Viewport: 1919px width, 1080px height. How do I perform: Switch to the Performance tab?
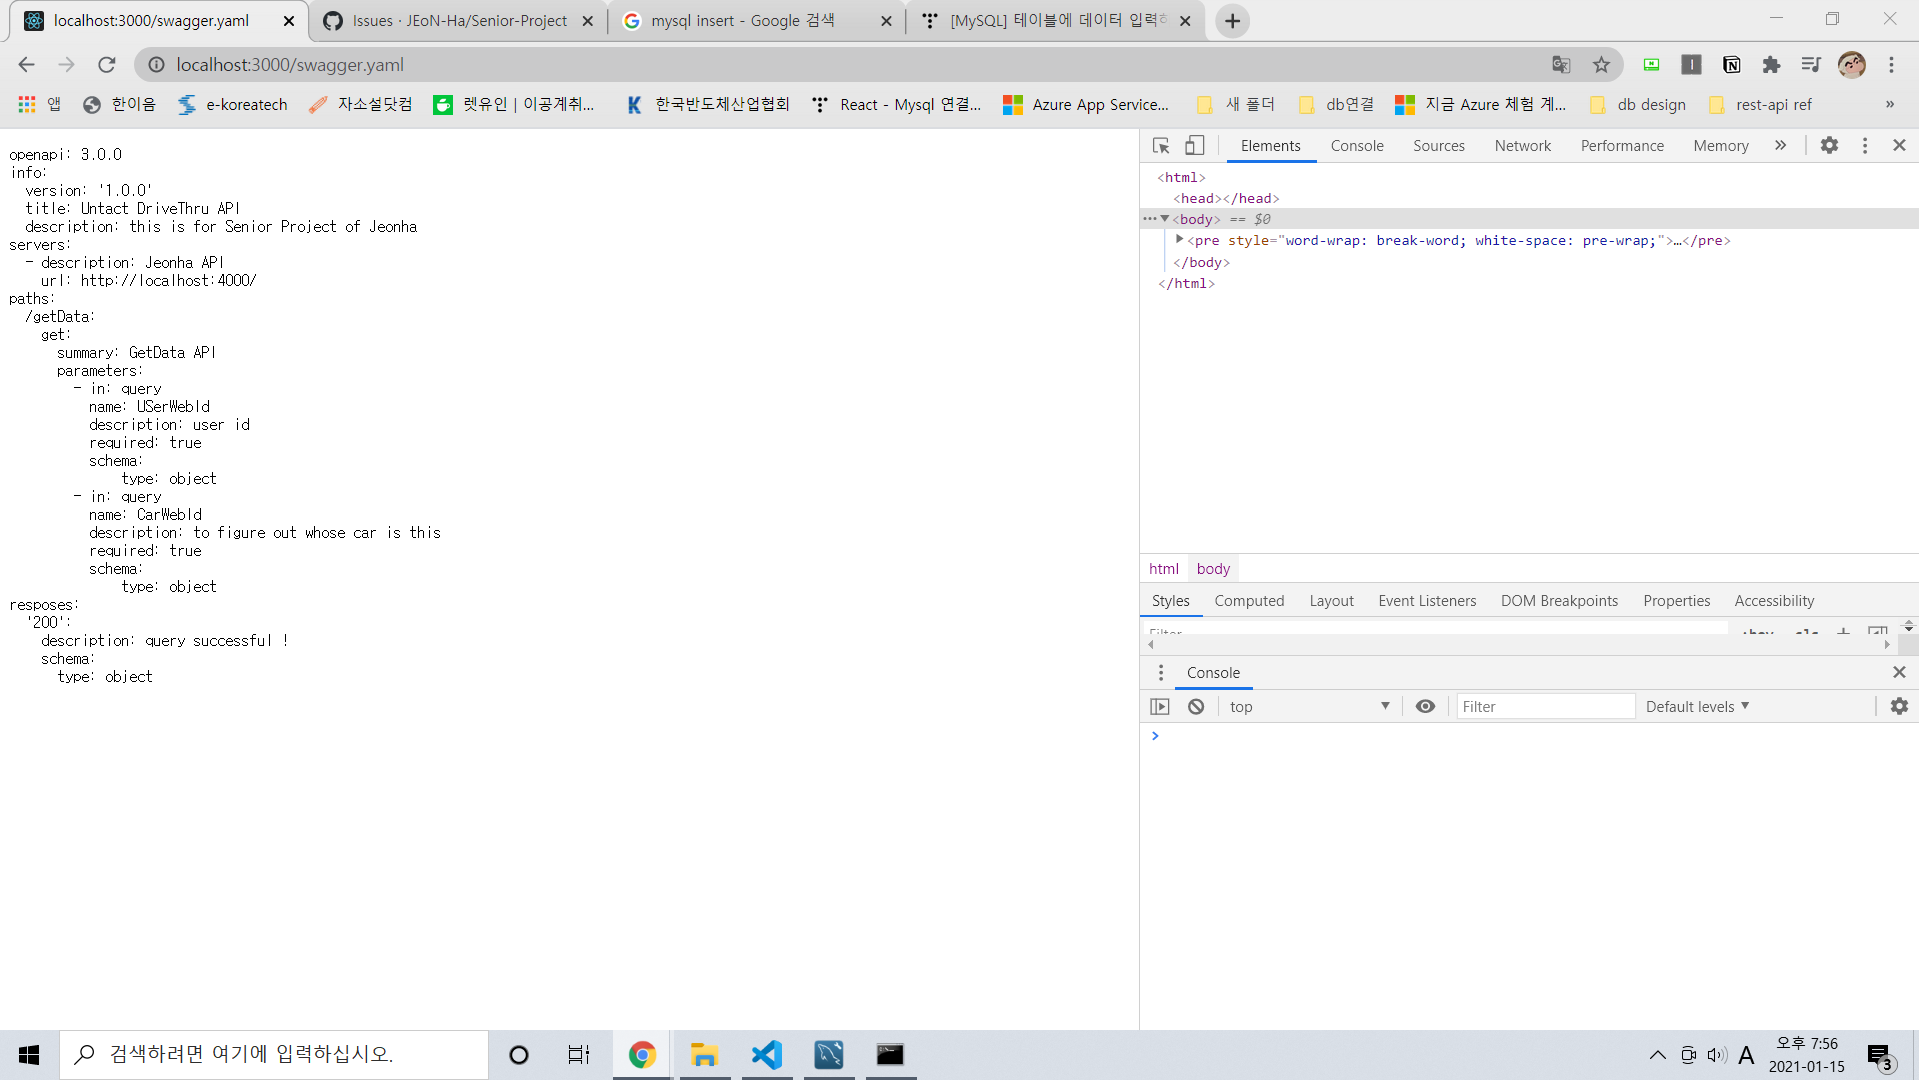pos(1622,146)
